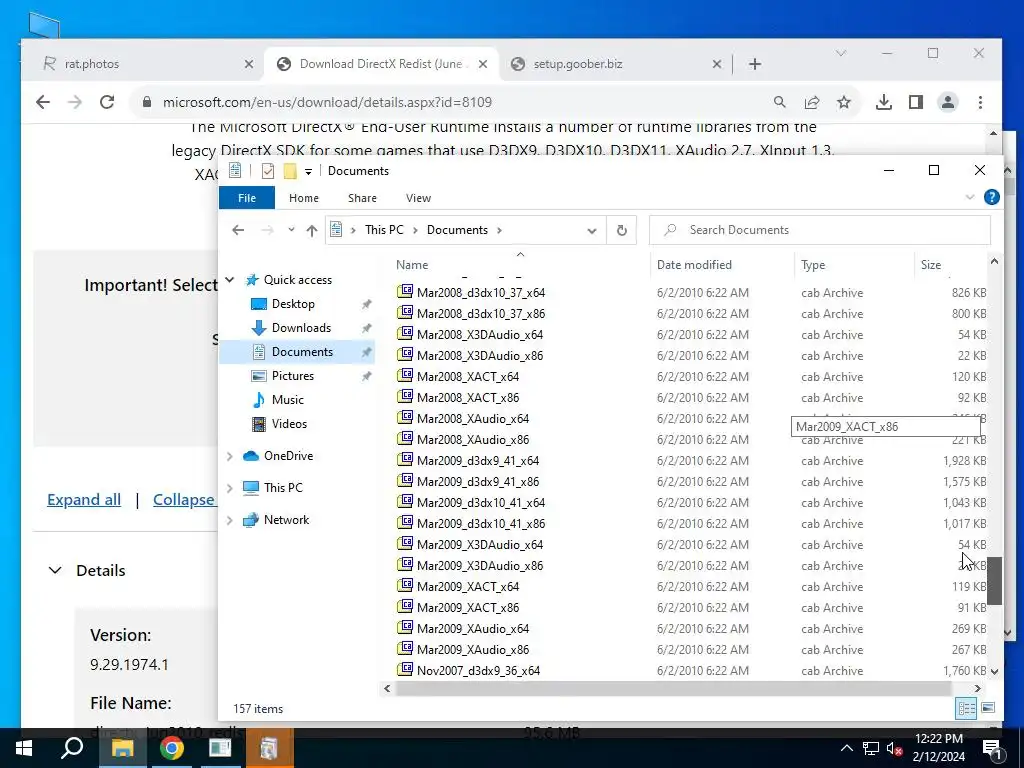
Task: Click the Explorer vertical scrollbar thumb
Action: (x=994, y=581)
